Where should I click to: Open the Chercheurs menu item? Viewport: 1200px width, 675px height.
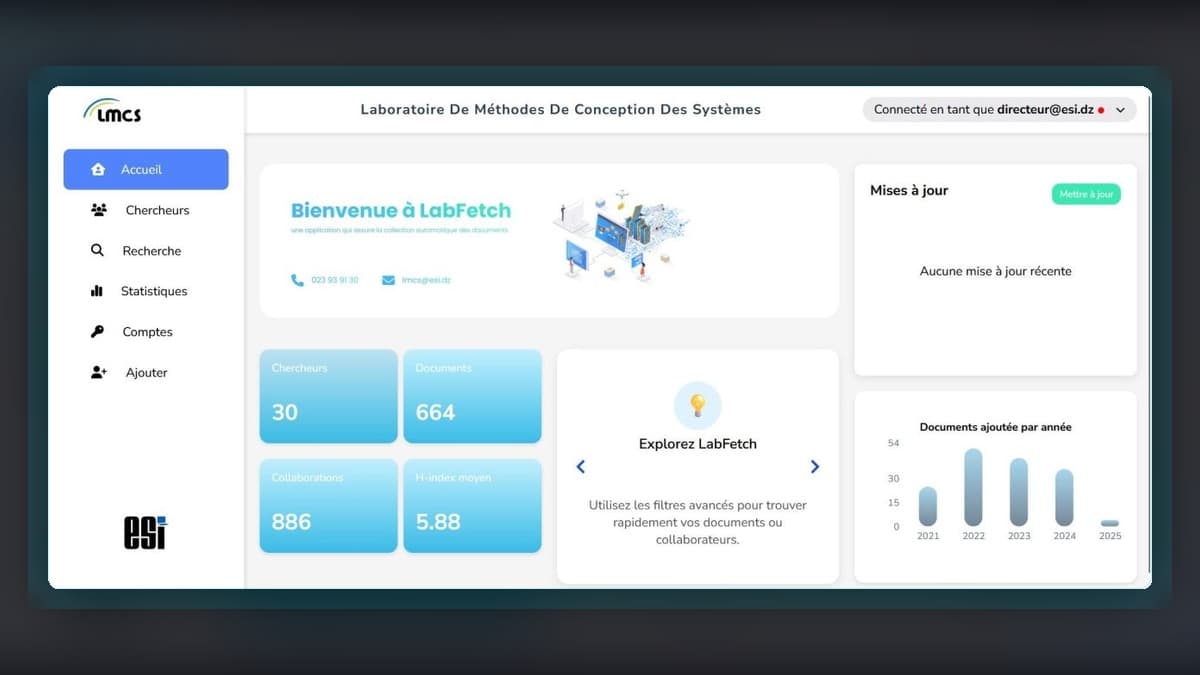(x=146, y=210)
